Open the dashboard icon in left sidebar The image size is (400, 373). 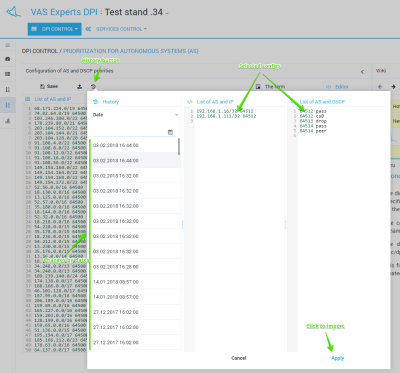coord(8,59)
